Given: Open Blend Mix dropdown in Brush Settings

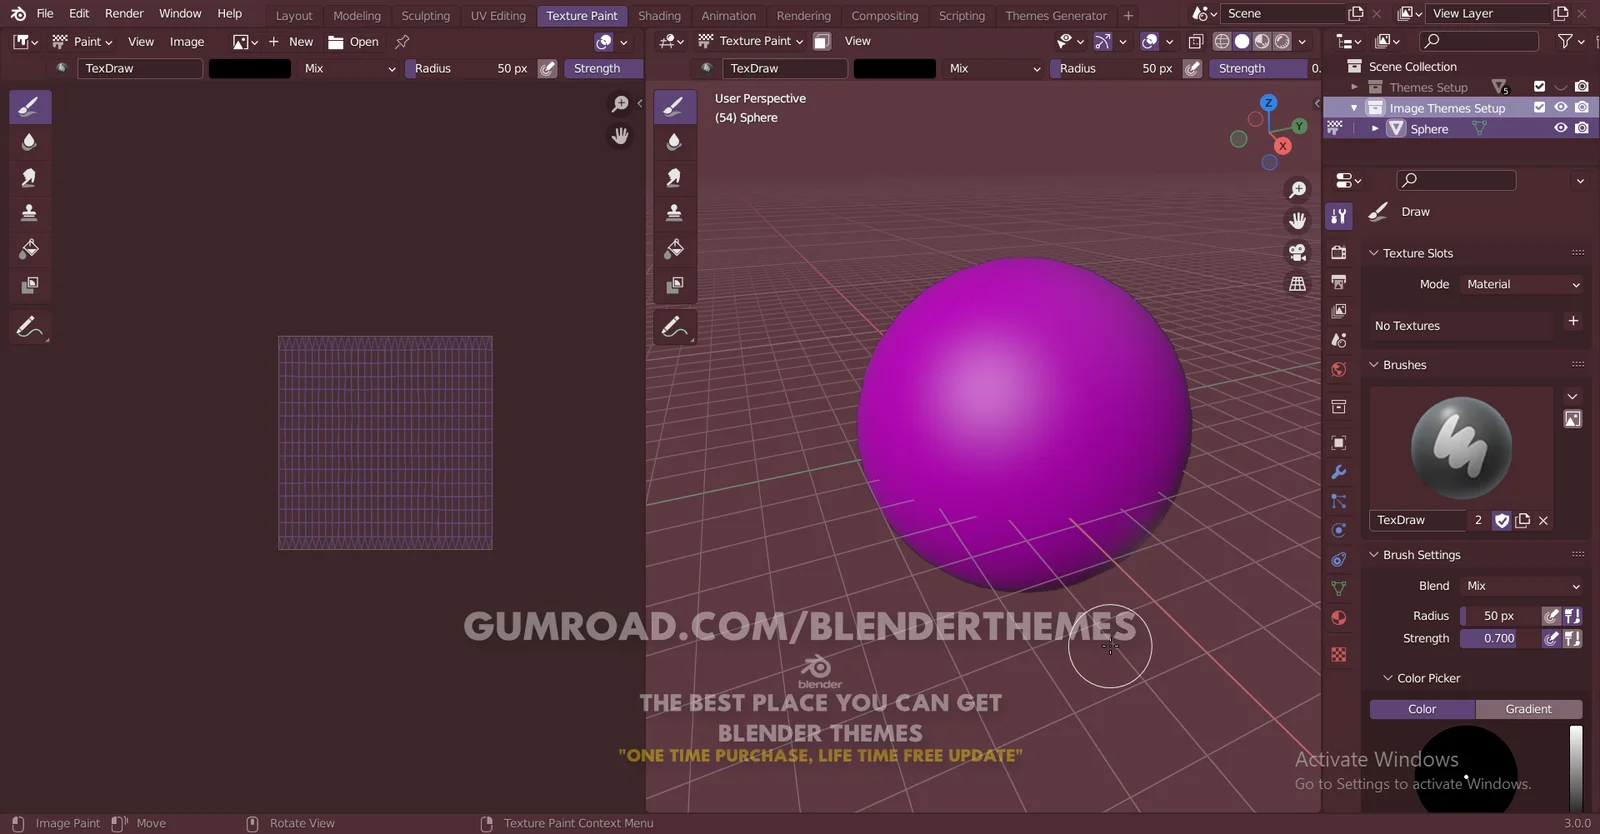Looking at the screenshot, I should coord(1522,586).
